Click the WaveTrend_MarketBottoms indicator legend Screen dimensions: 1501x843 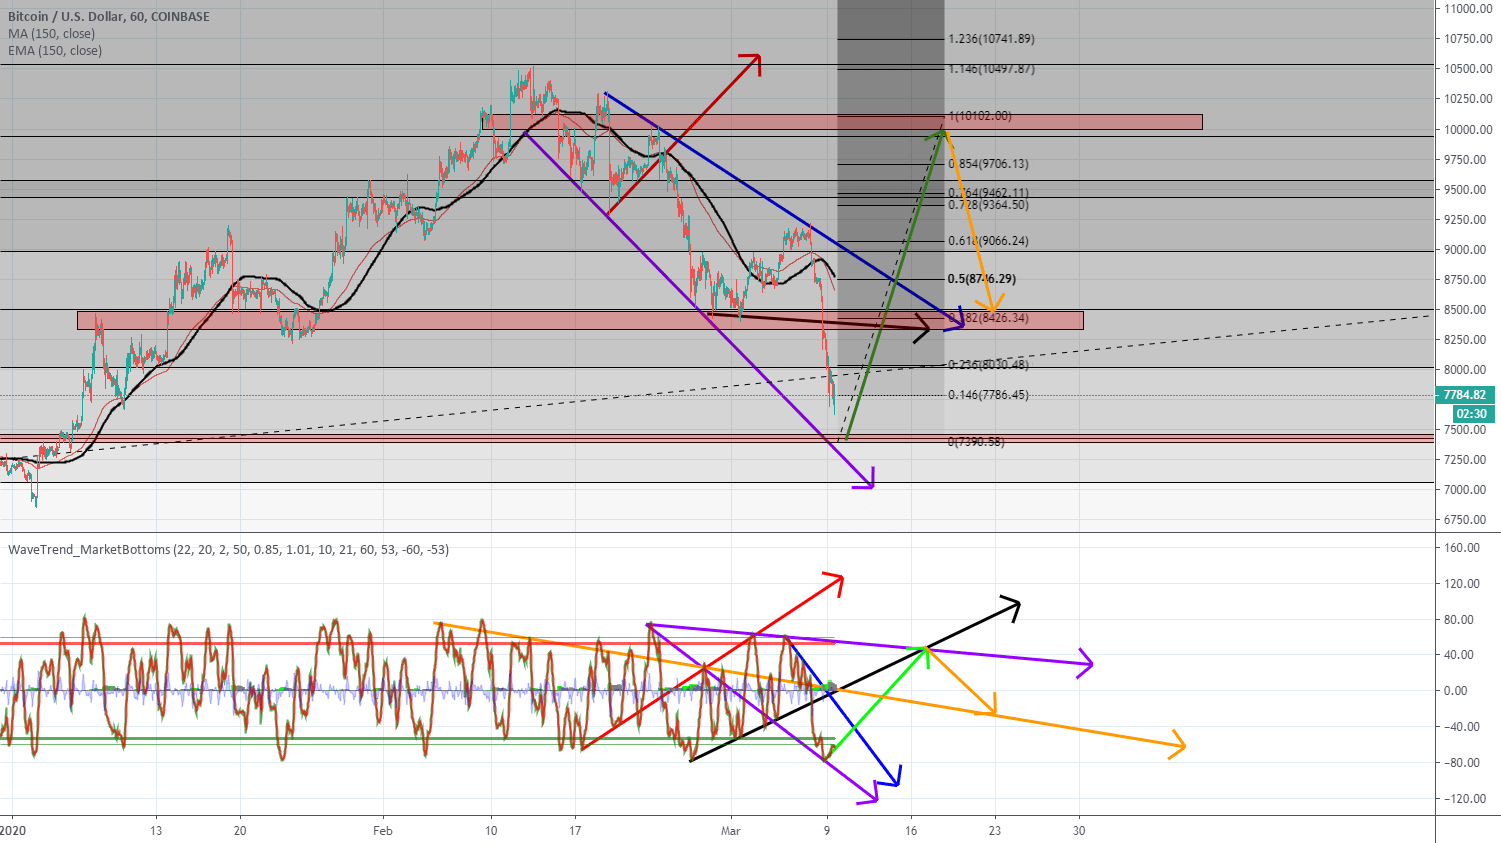(x=229, y=549)
